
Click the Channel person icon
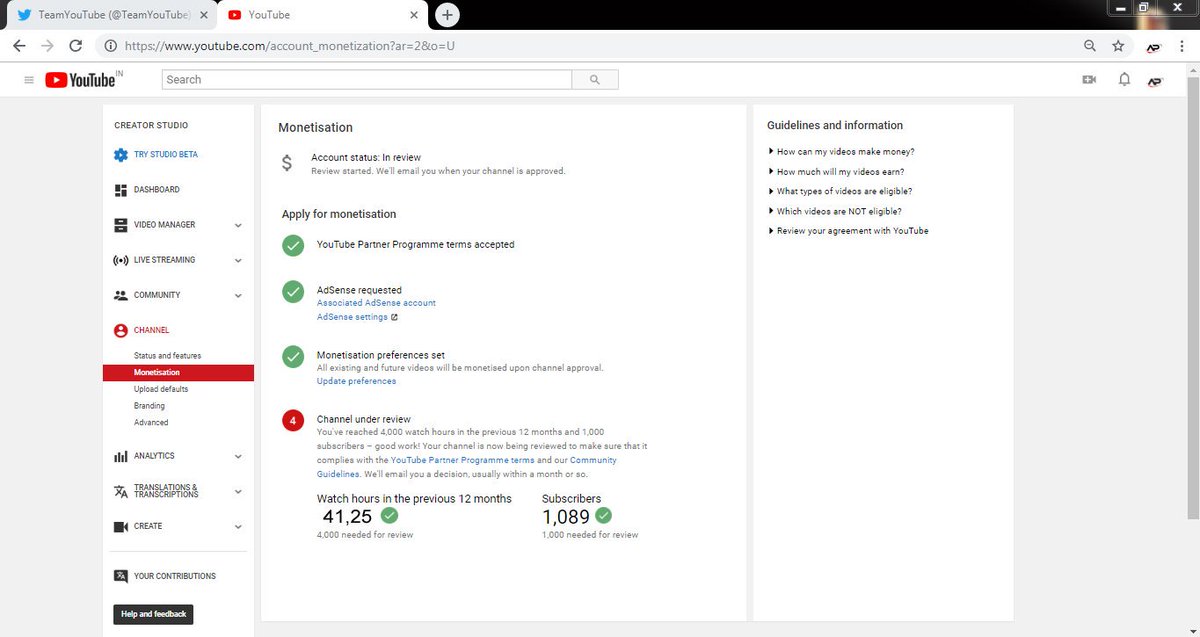click(121, 330)
